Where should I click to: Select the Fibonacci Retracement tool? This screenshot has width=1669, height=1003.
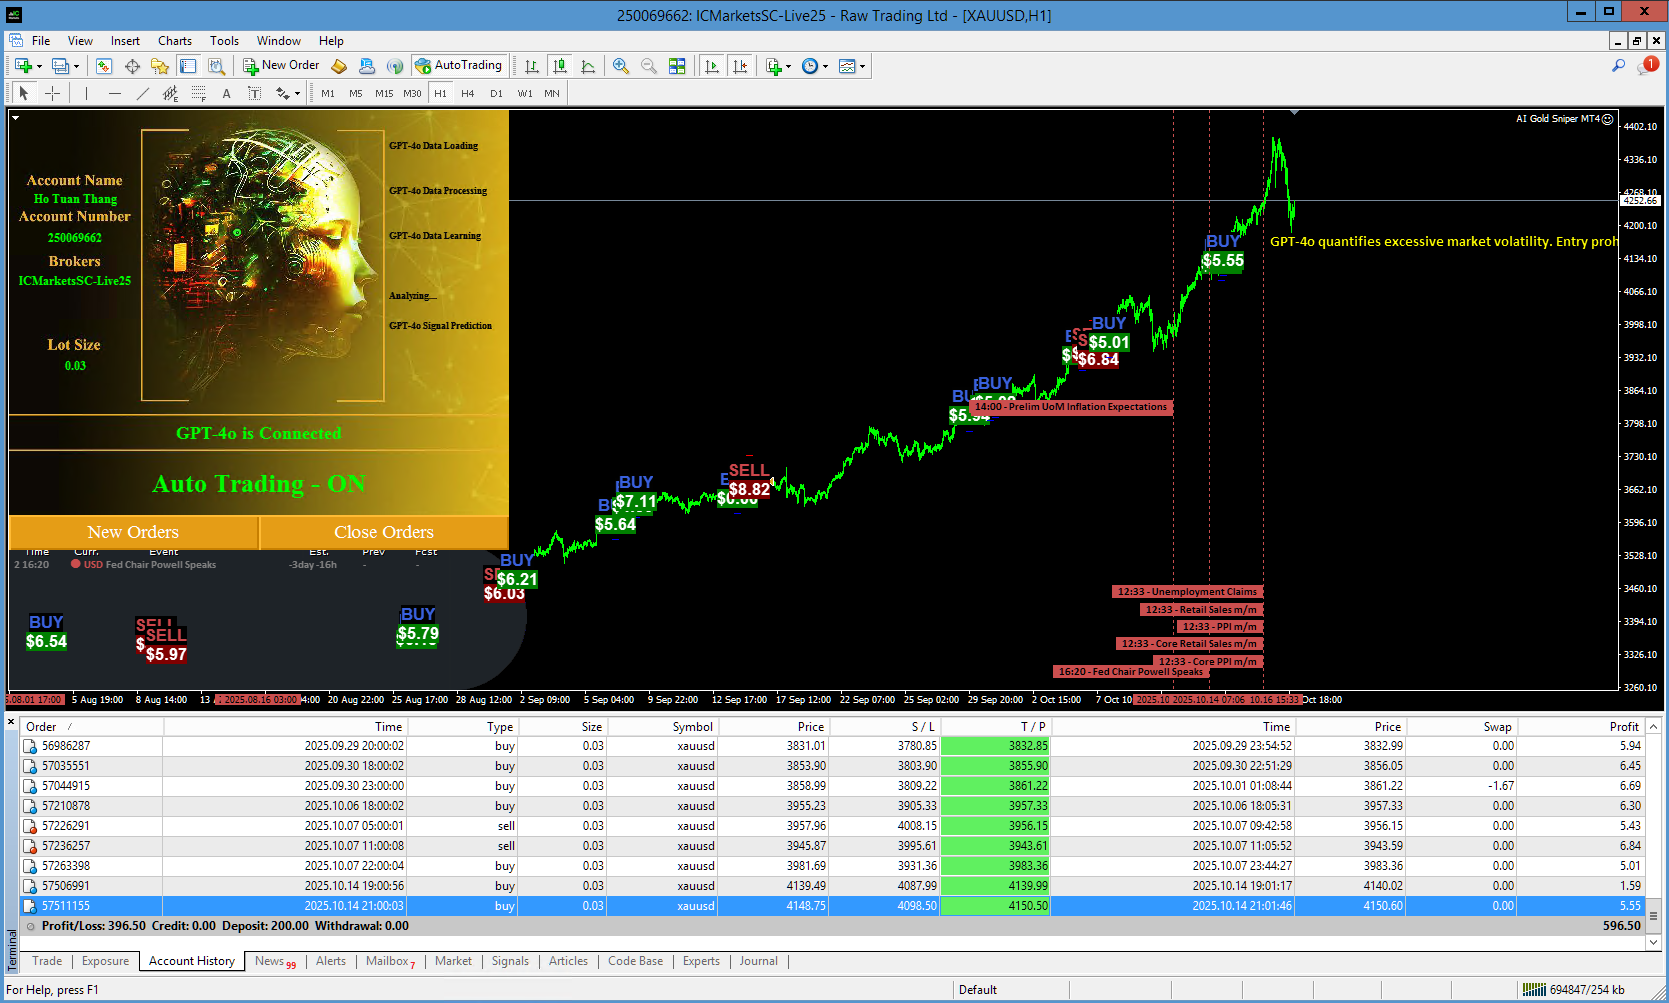199,93
